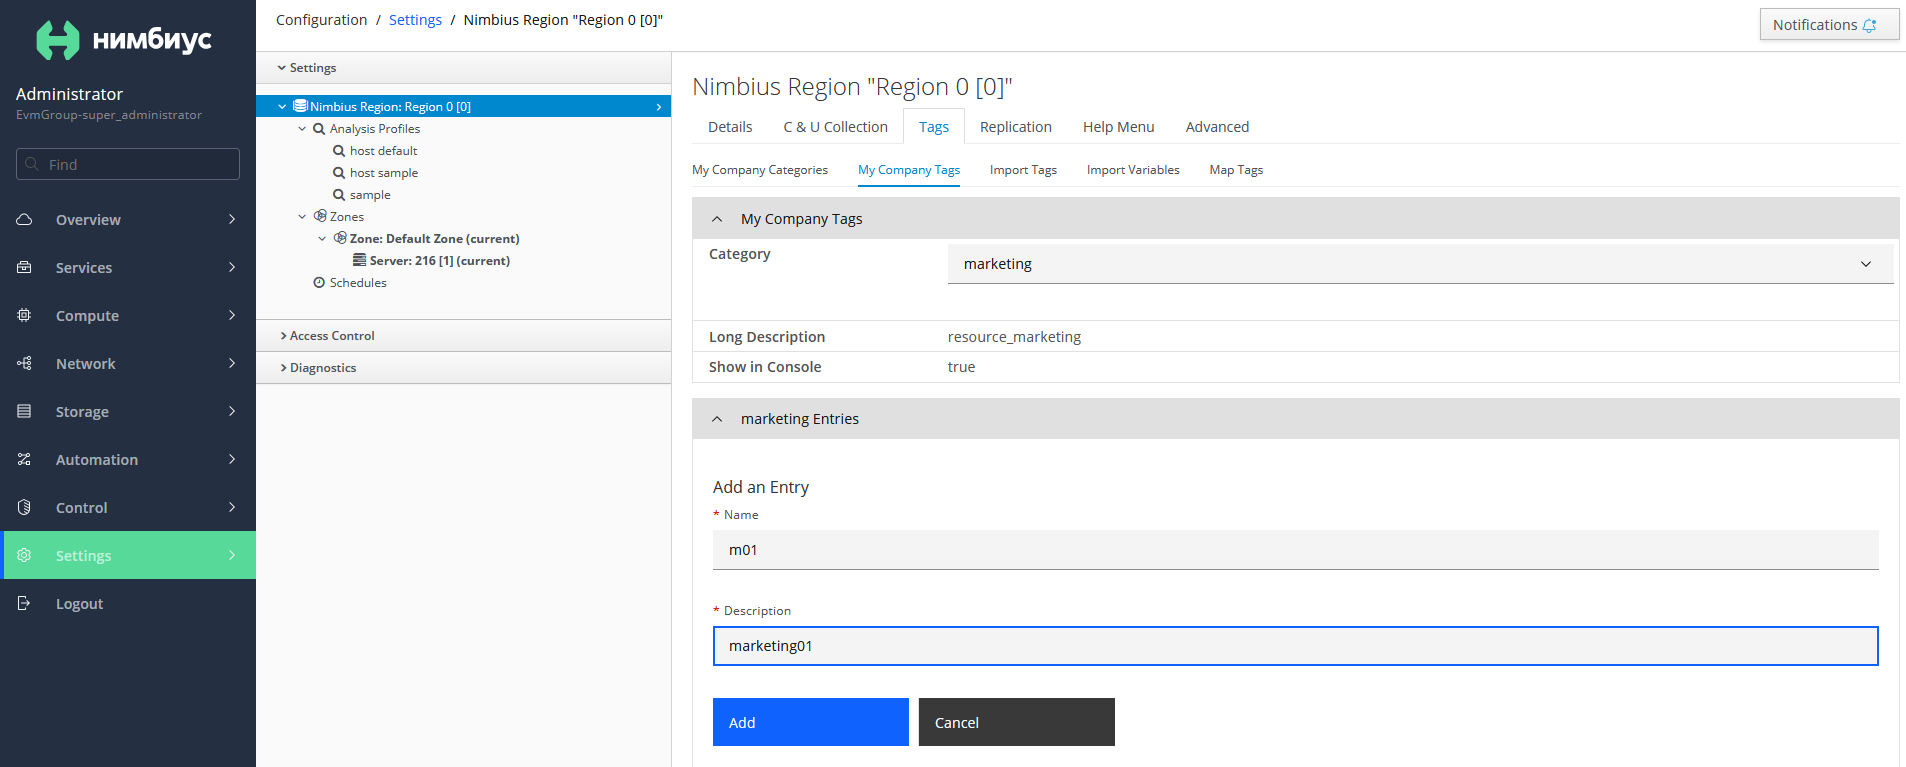Open the Advanced tab

pos(1217,127)
